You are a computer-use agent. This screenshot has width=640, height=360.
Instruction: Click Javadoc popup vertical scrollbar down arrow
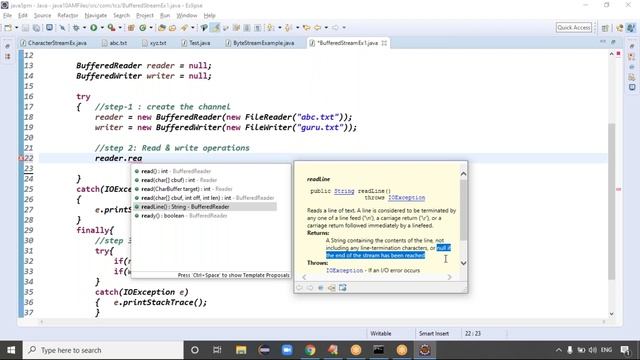pyautogui.click(x=463, y=263)
